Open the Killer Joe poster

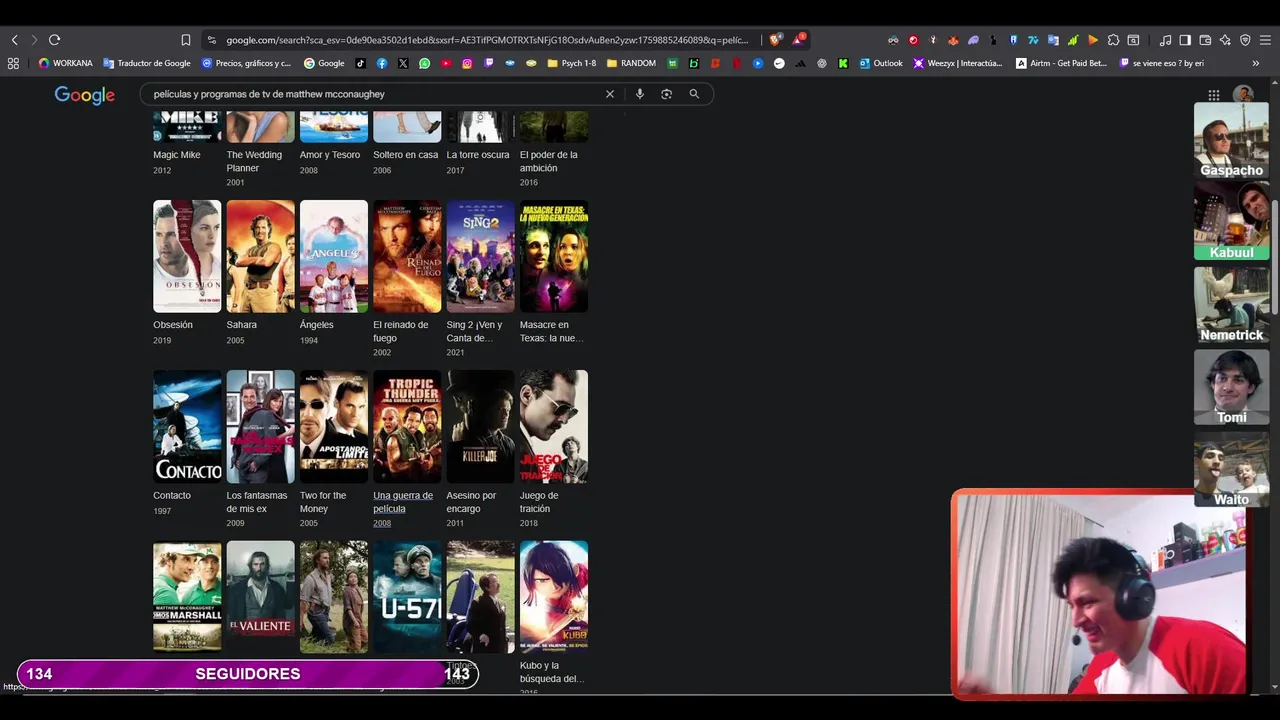[x=480, y=427]
